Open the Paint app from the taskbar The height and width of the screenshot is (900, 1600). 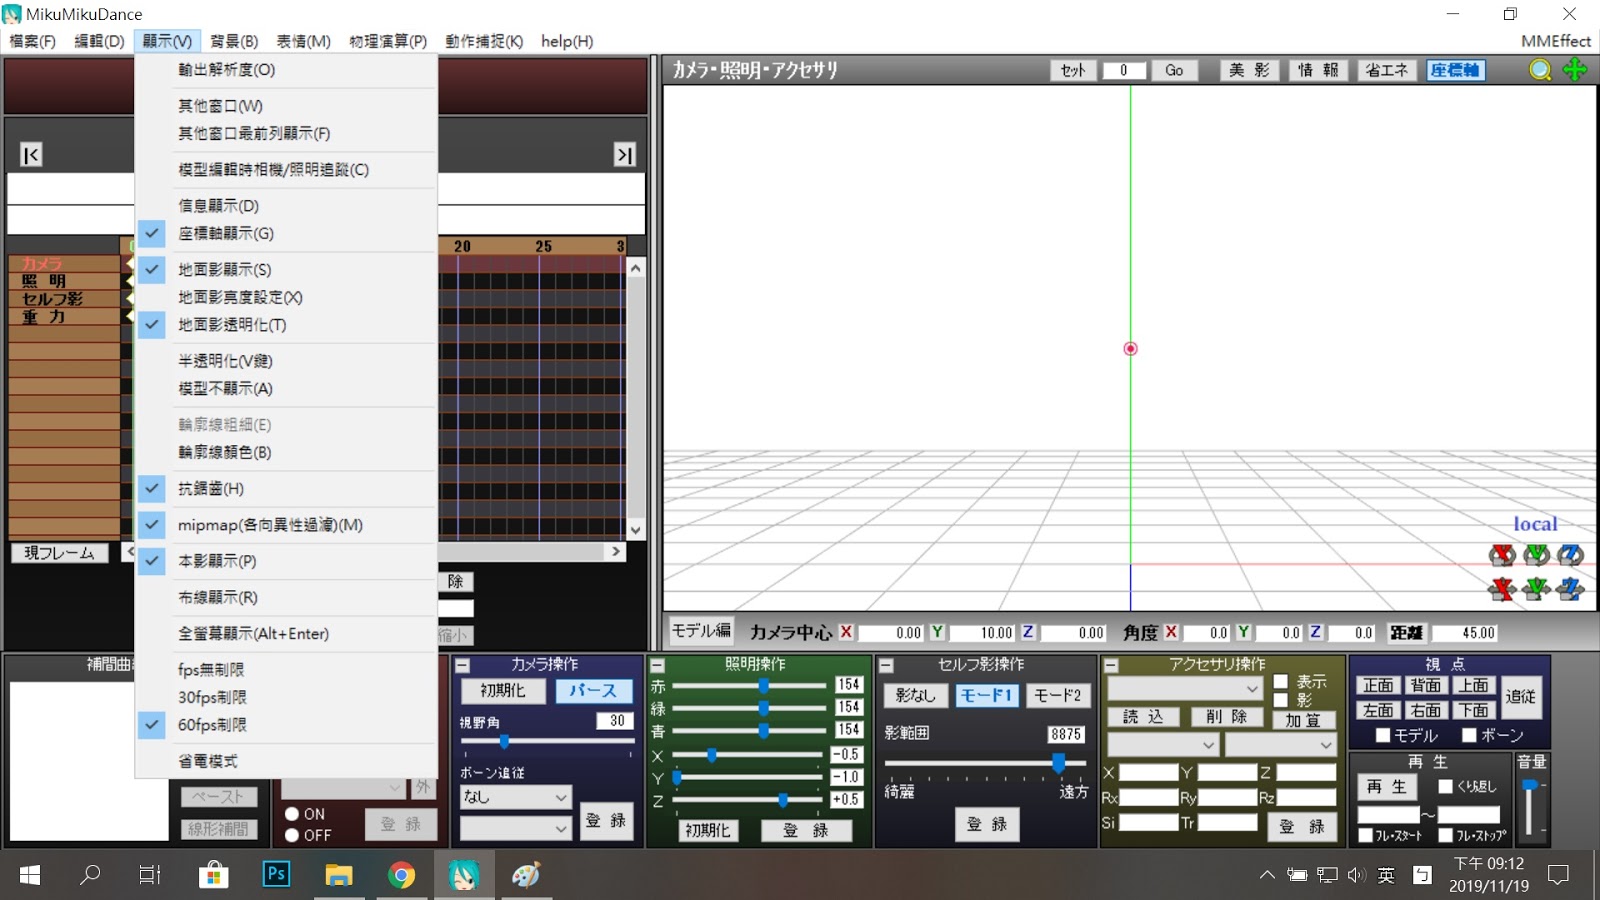coord(526,875)
